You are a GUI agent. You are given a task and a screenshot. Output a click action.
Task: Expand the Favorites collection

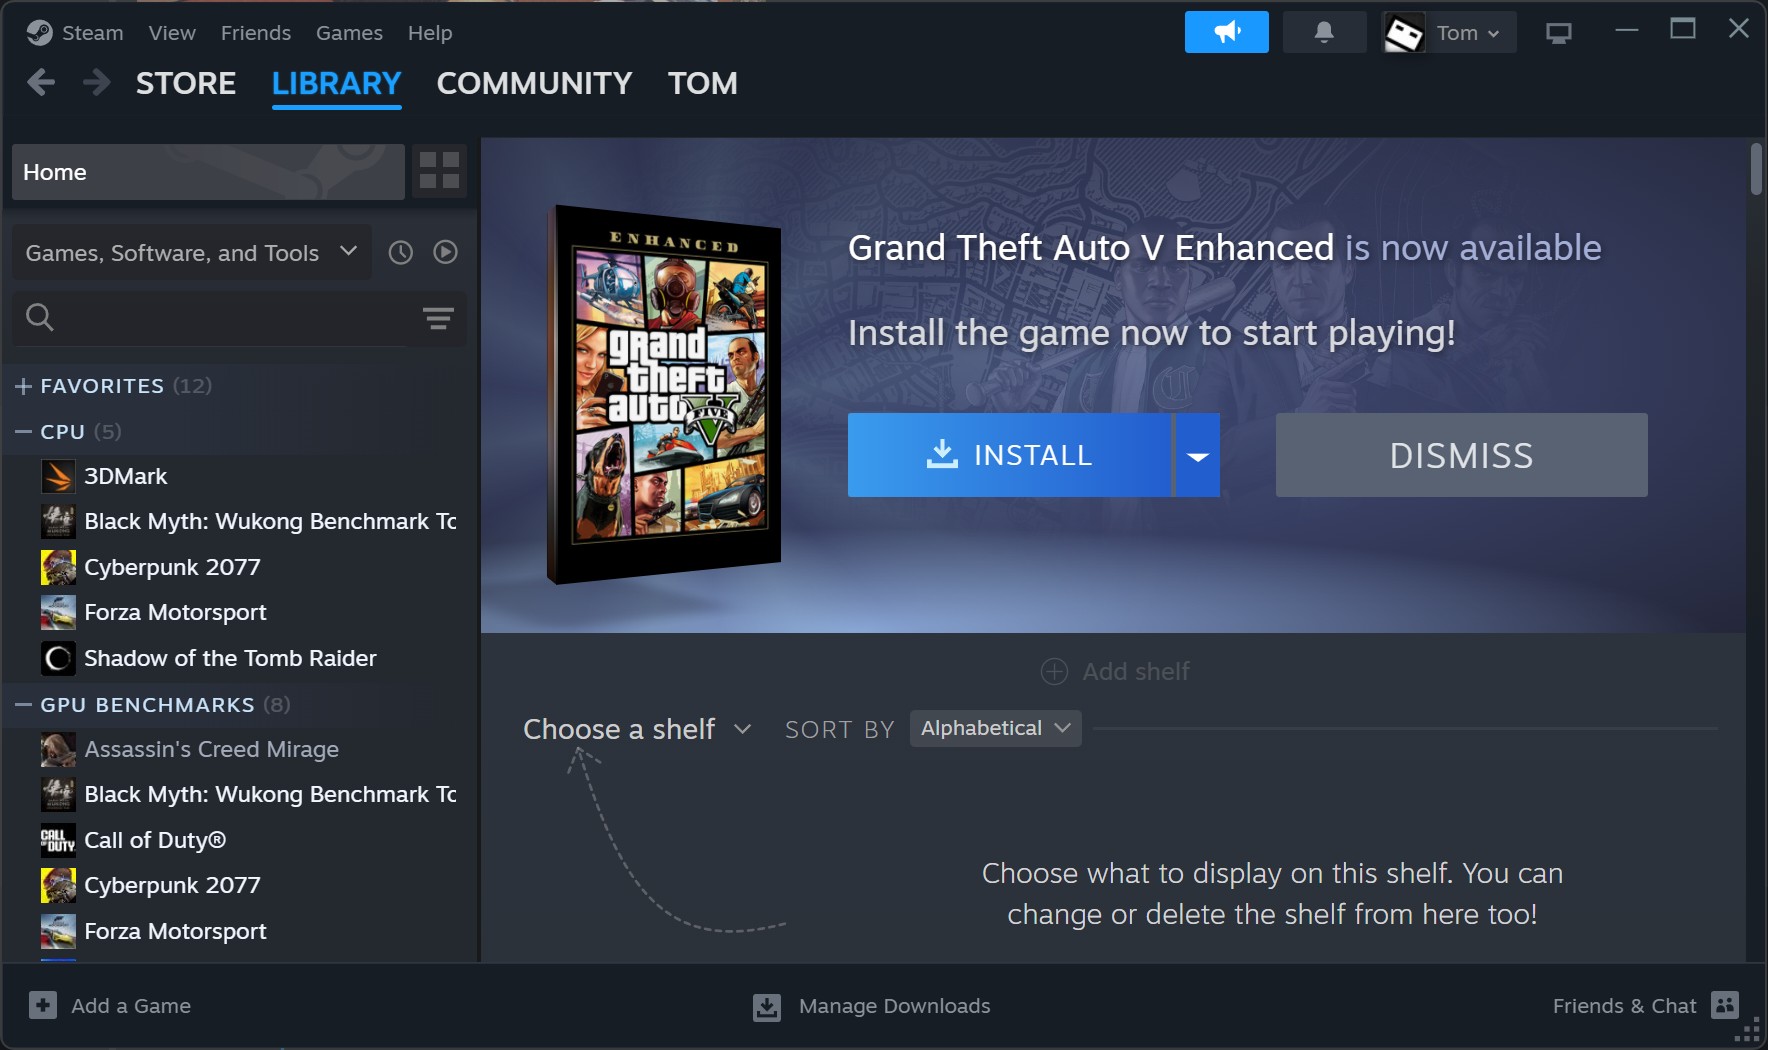(x=24, y=386)
